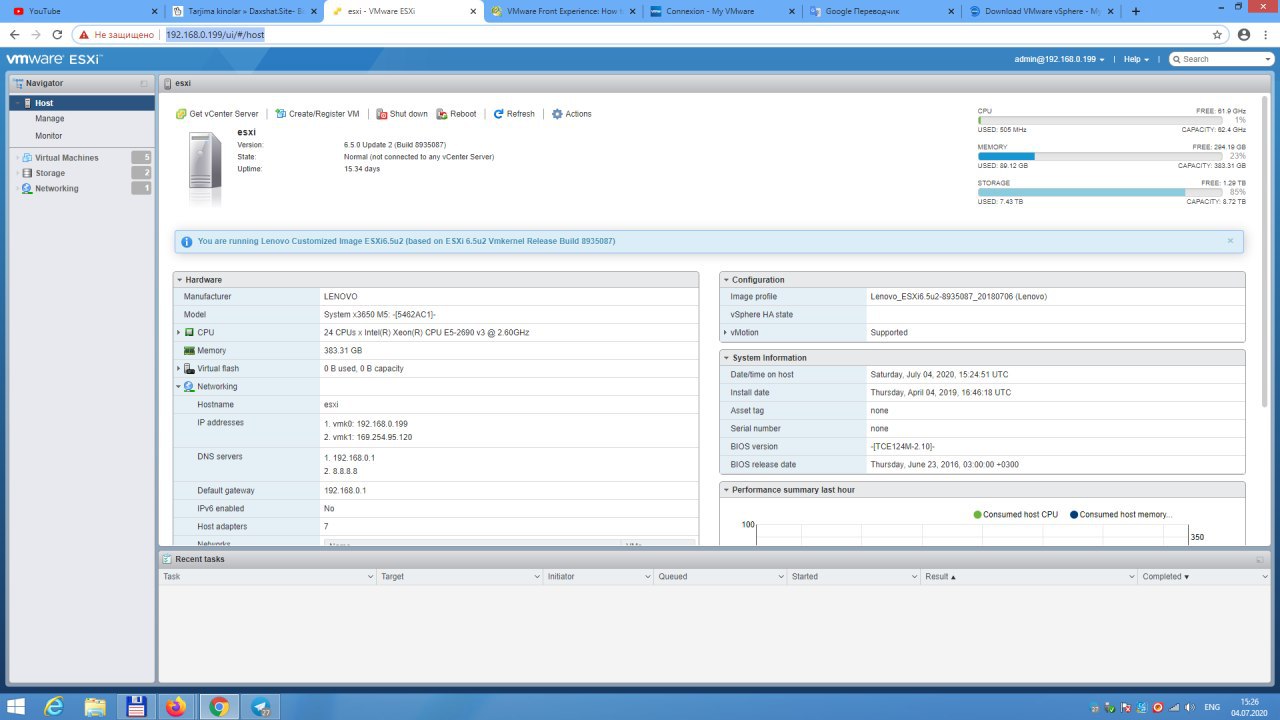Open Monitor under Host

click(48, 136)
